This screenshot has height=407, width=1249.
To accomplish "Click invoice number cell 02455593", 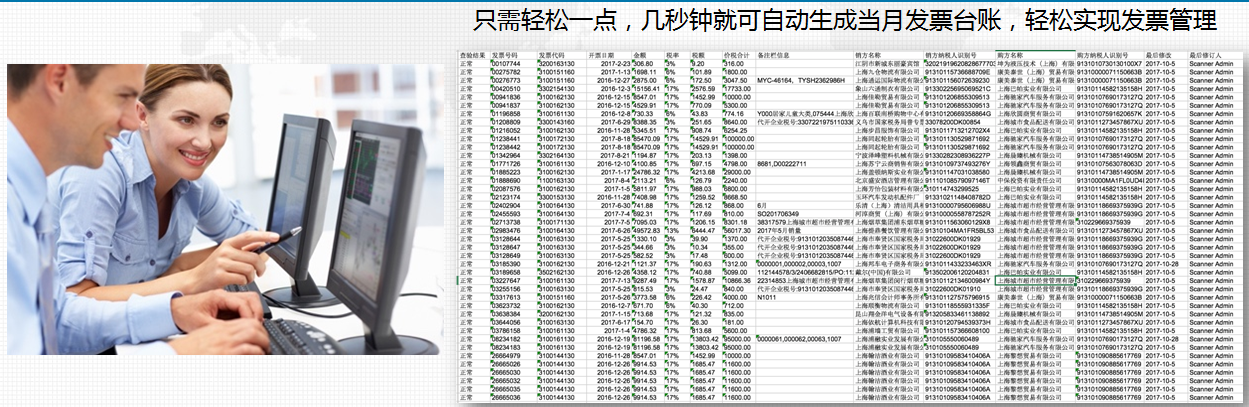I will point(506,212).
